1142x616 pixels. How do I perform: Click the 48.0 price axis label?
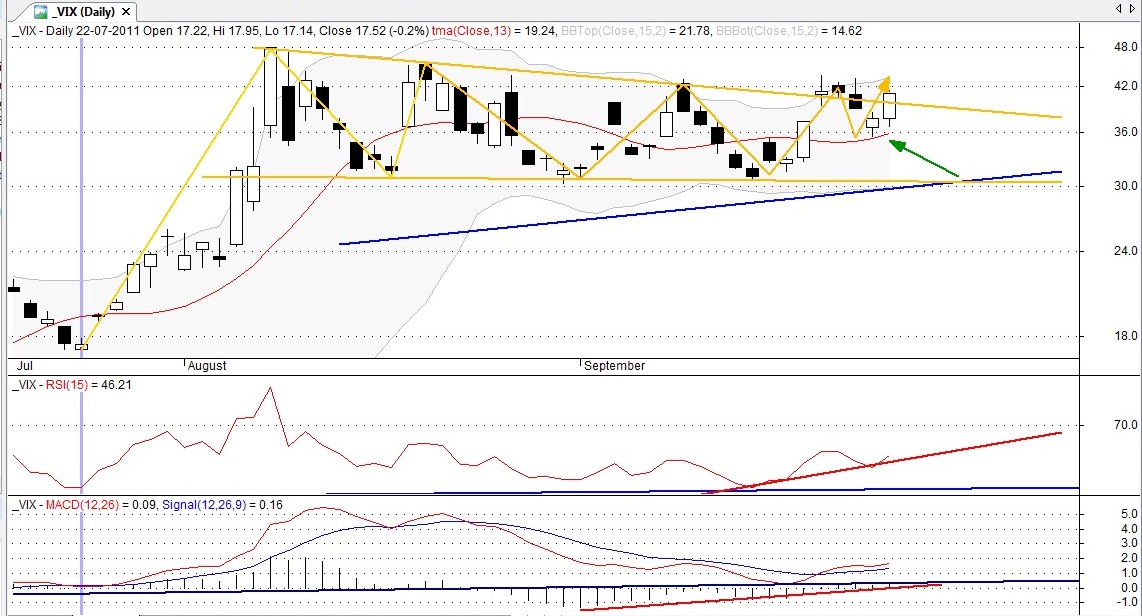pyautogui.click(x=1125, y=47)
